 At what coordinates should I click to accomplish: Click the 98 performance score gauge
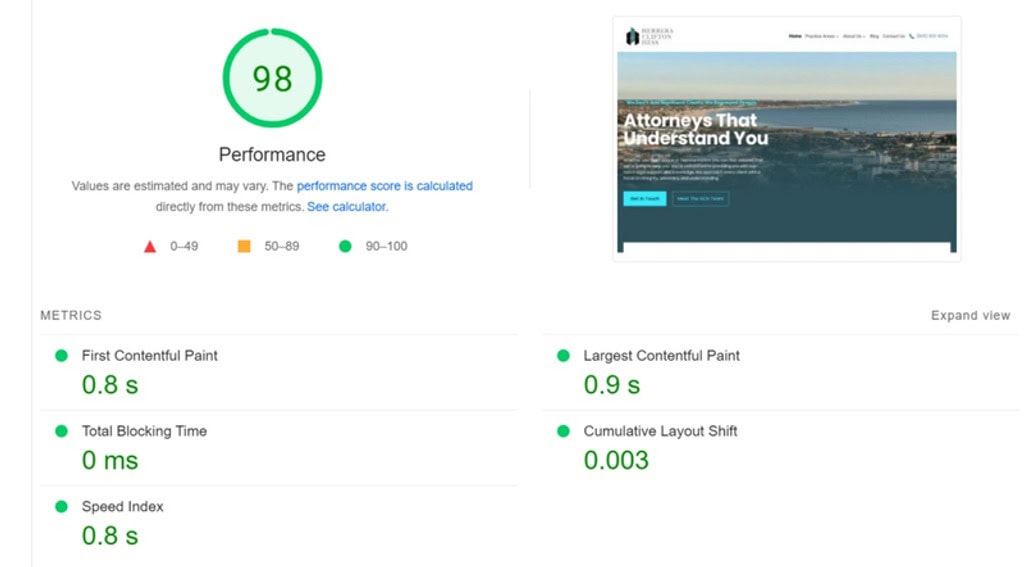tap(272, 78)
